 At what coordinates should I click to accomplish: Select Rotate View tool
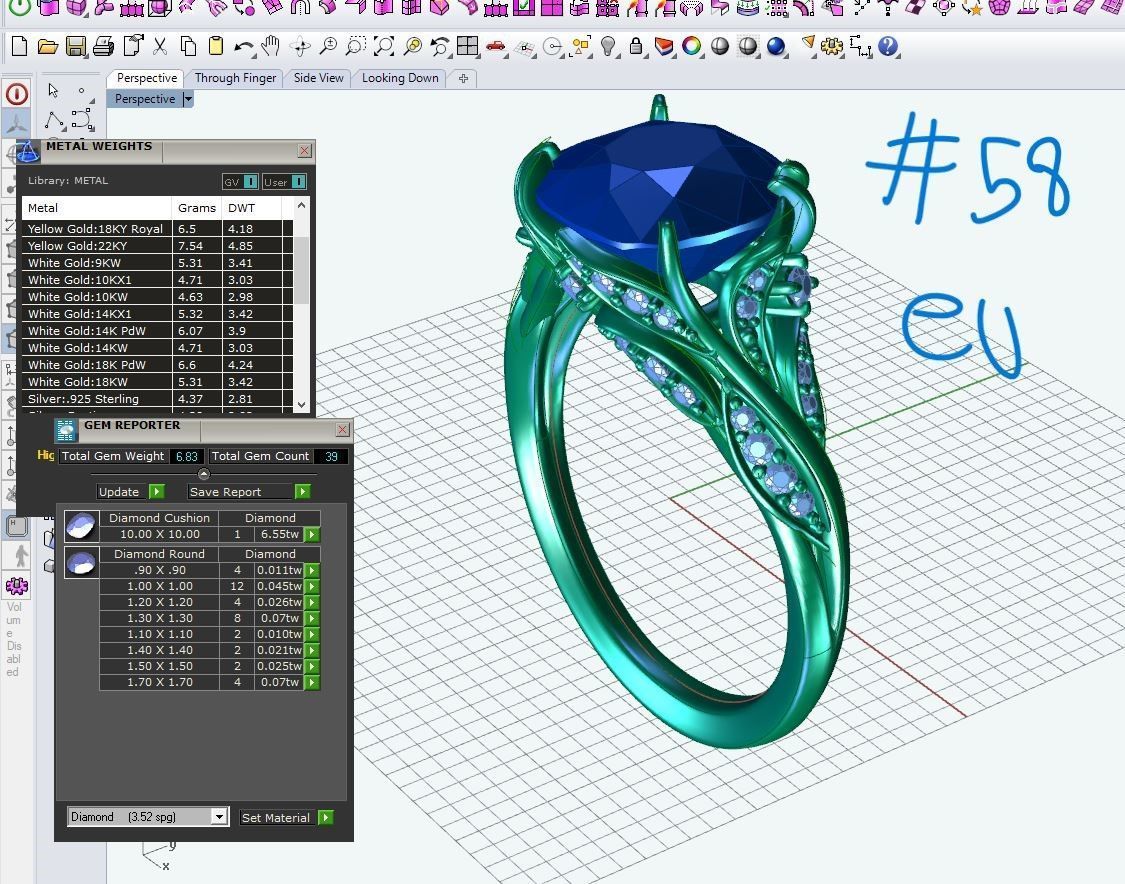point(300,47)
